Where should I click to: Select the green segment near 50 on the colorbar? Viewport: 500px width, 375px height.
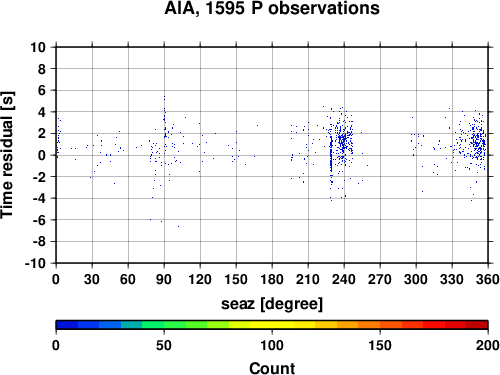(x=164, y=325)
